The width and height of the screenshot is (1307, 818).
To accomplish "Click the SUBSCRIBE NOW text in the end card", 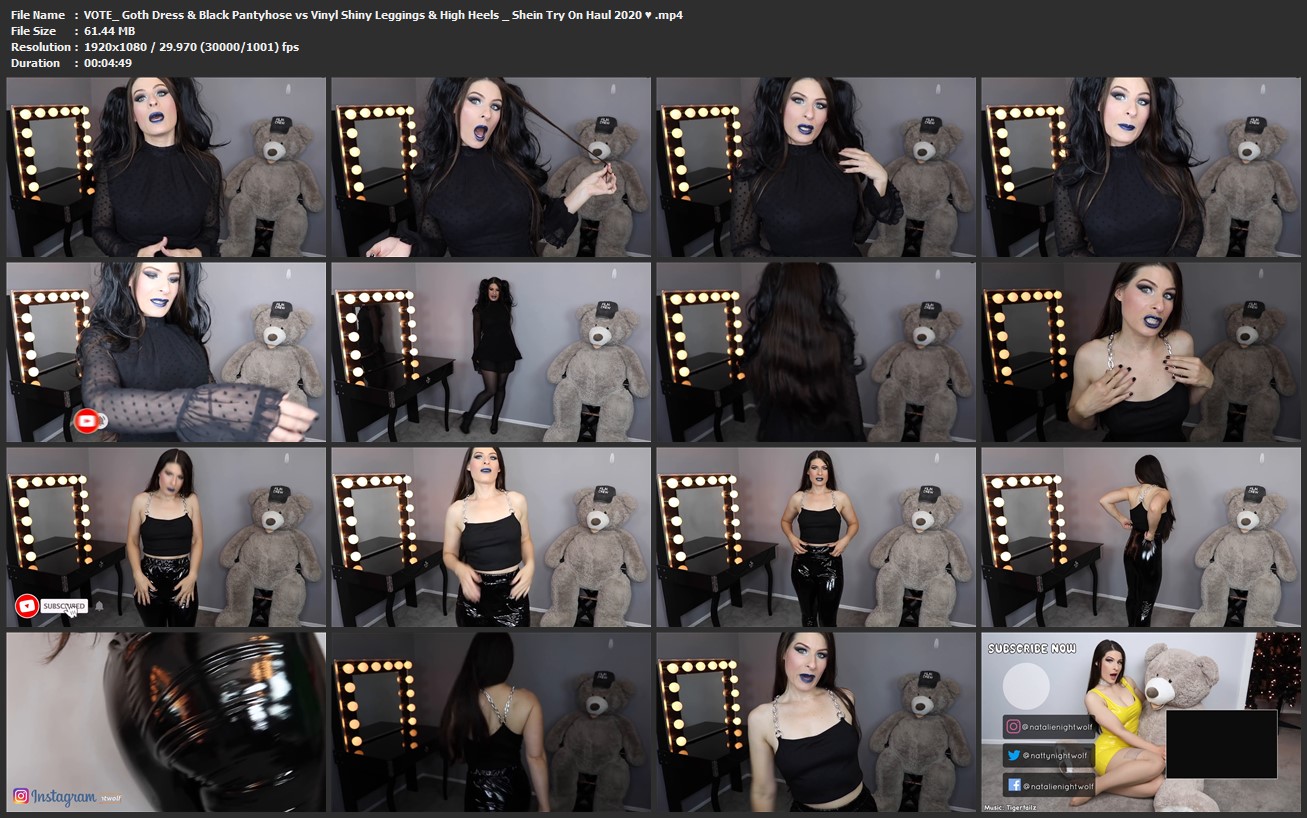I will 1032,649.
